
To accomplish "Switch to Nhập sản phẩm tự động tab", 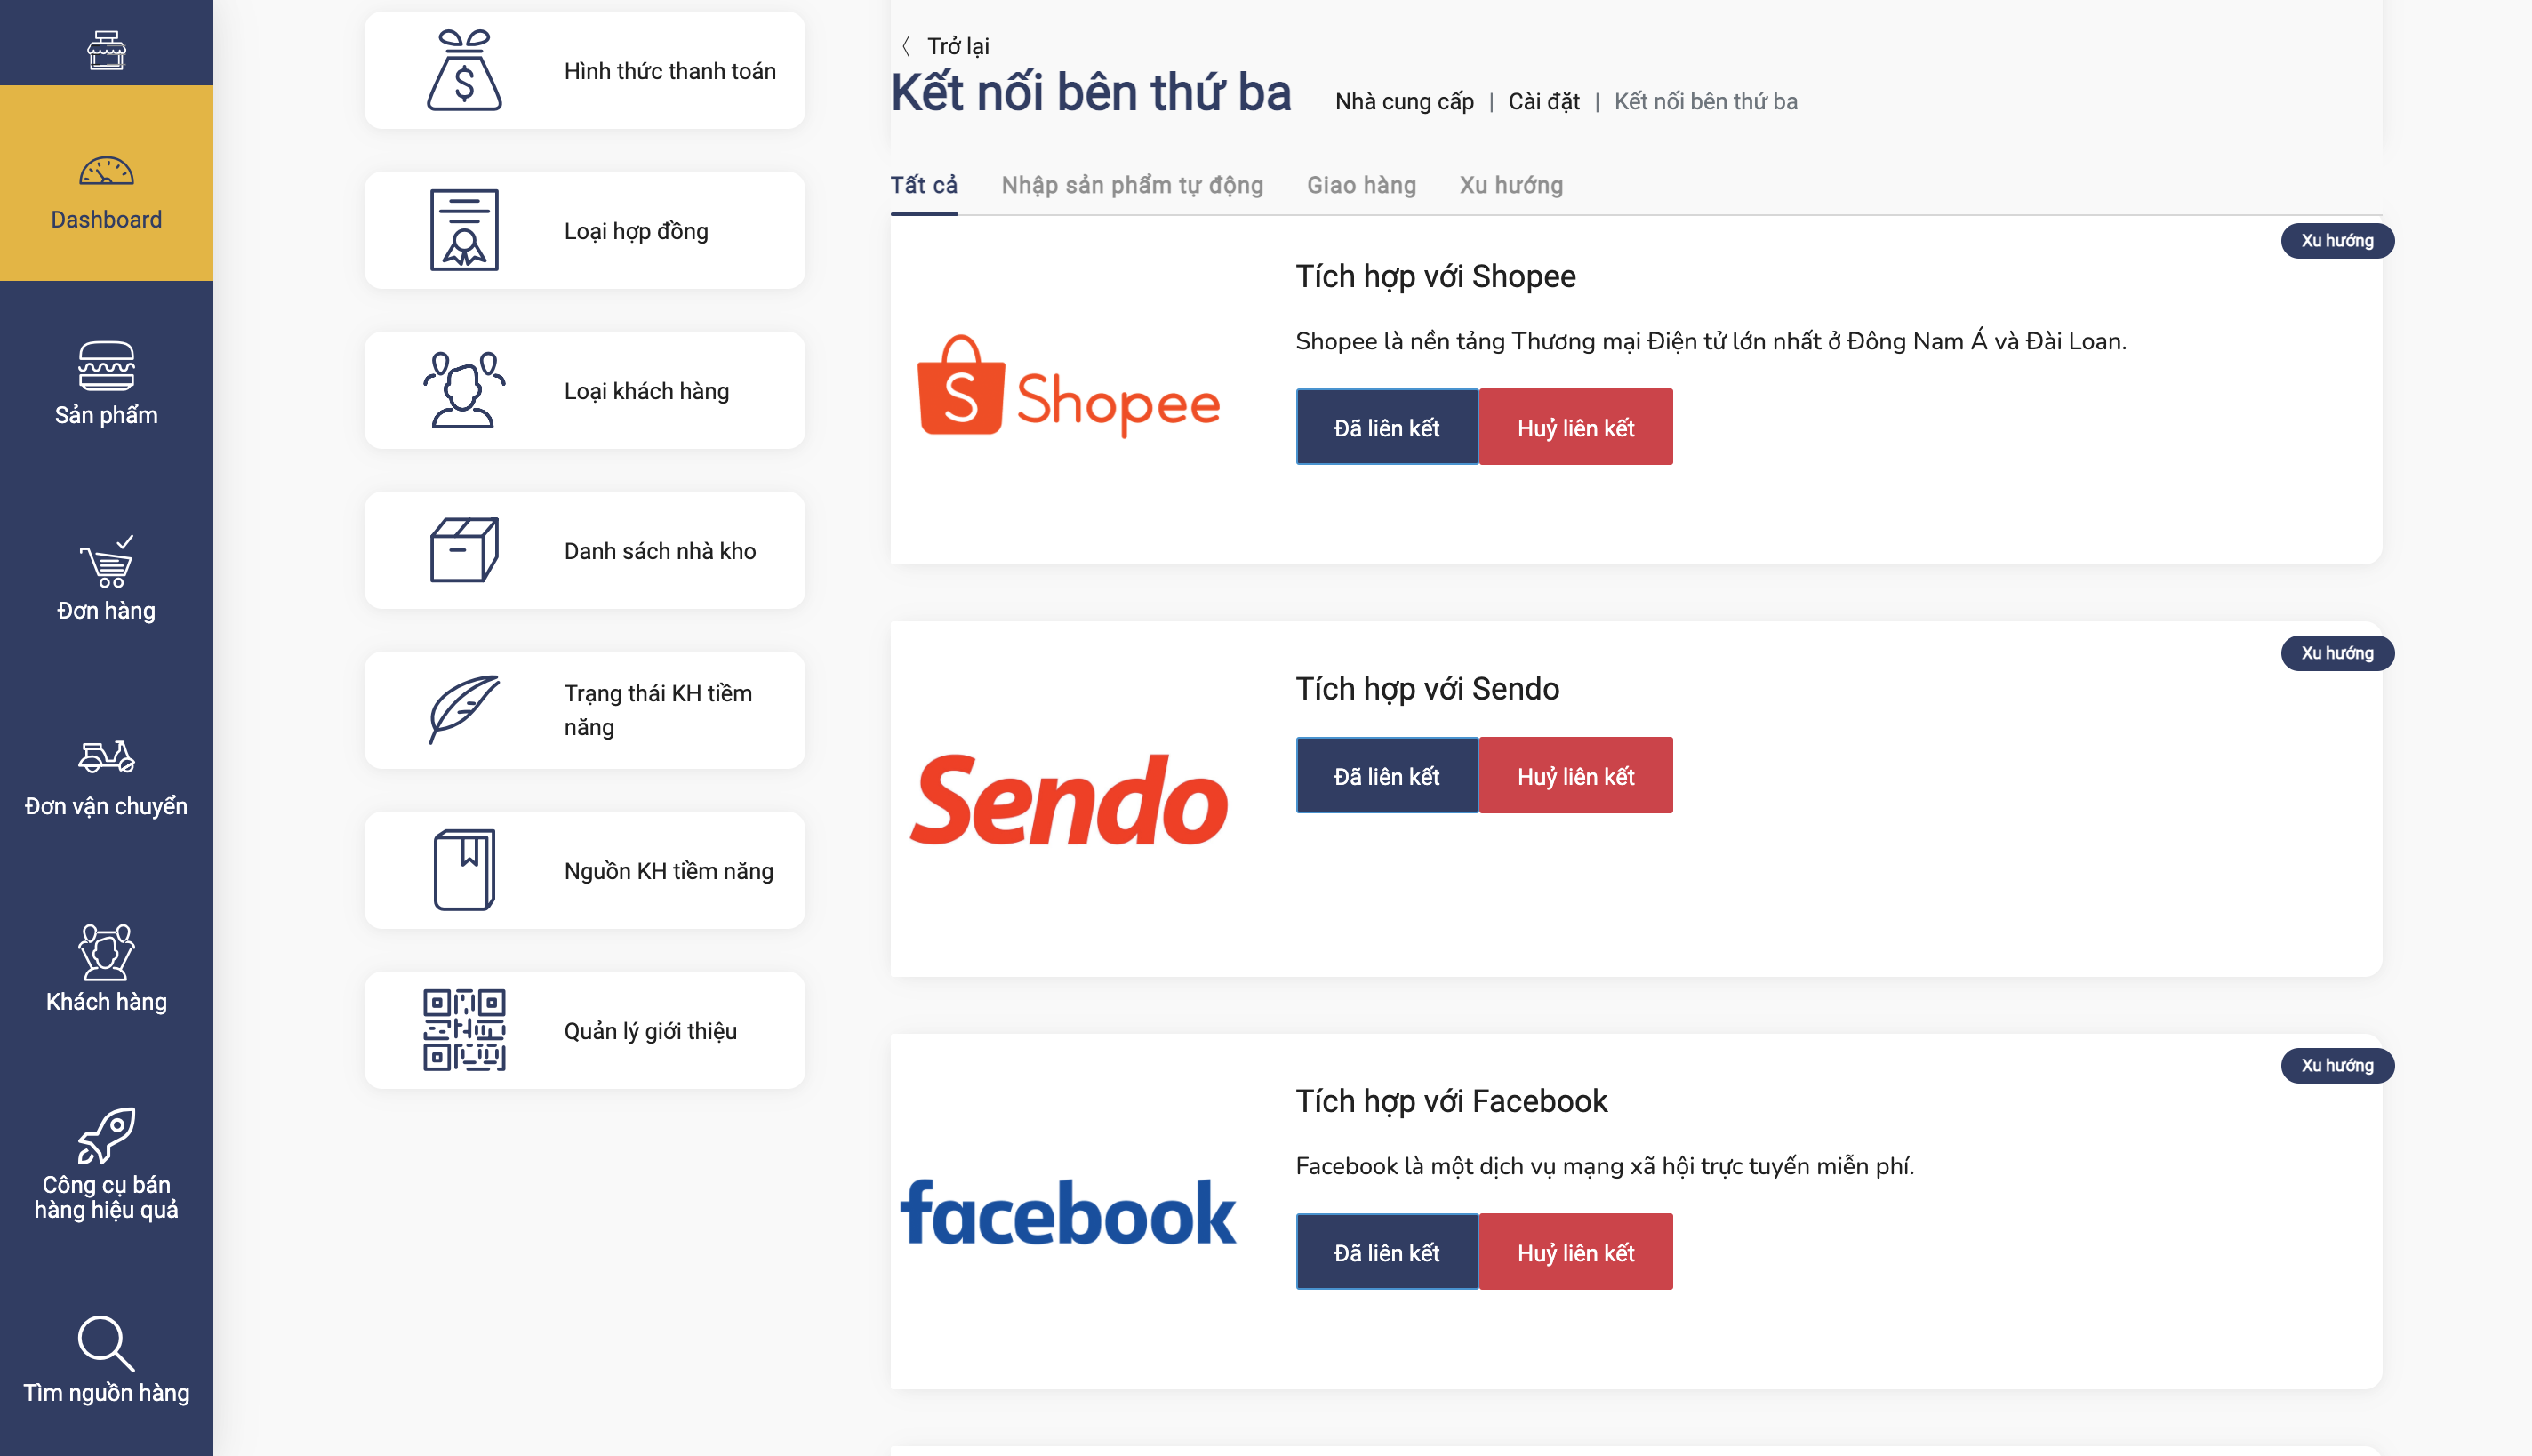I will (1132, 186).
